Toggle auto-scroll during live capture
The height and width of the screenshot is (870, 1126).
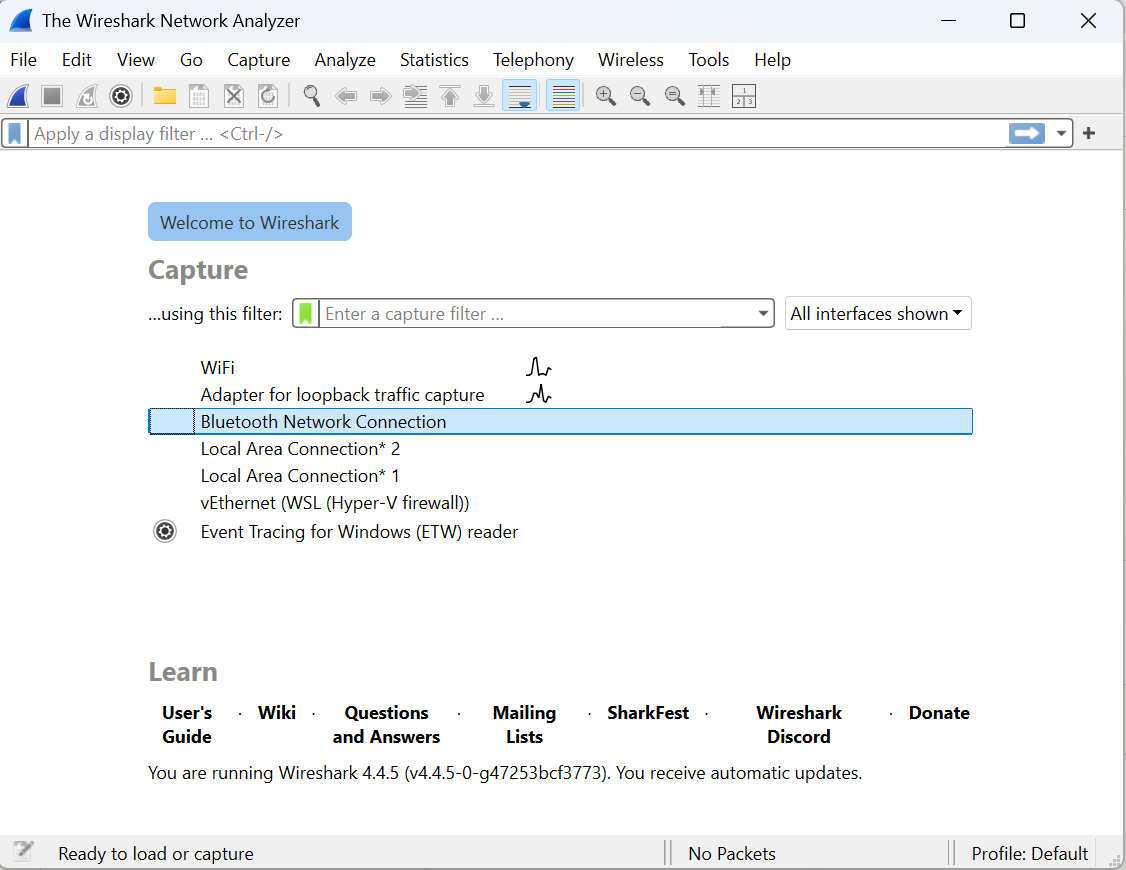pyautogui.click(x=519, y=96)
